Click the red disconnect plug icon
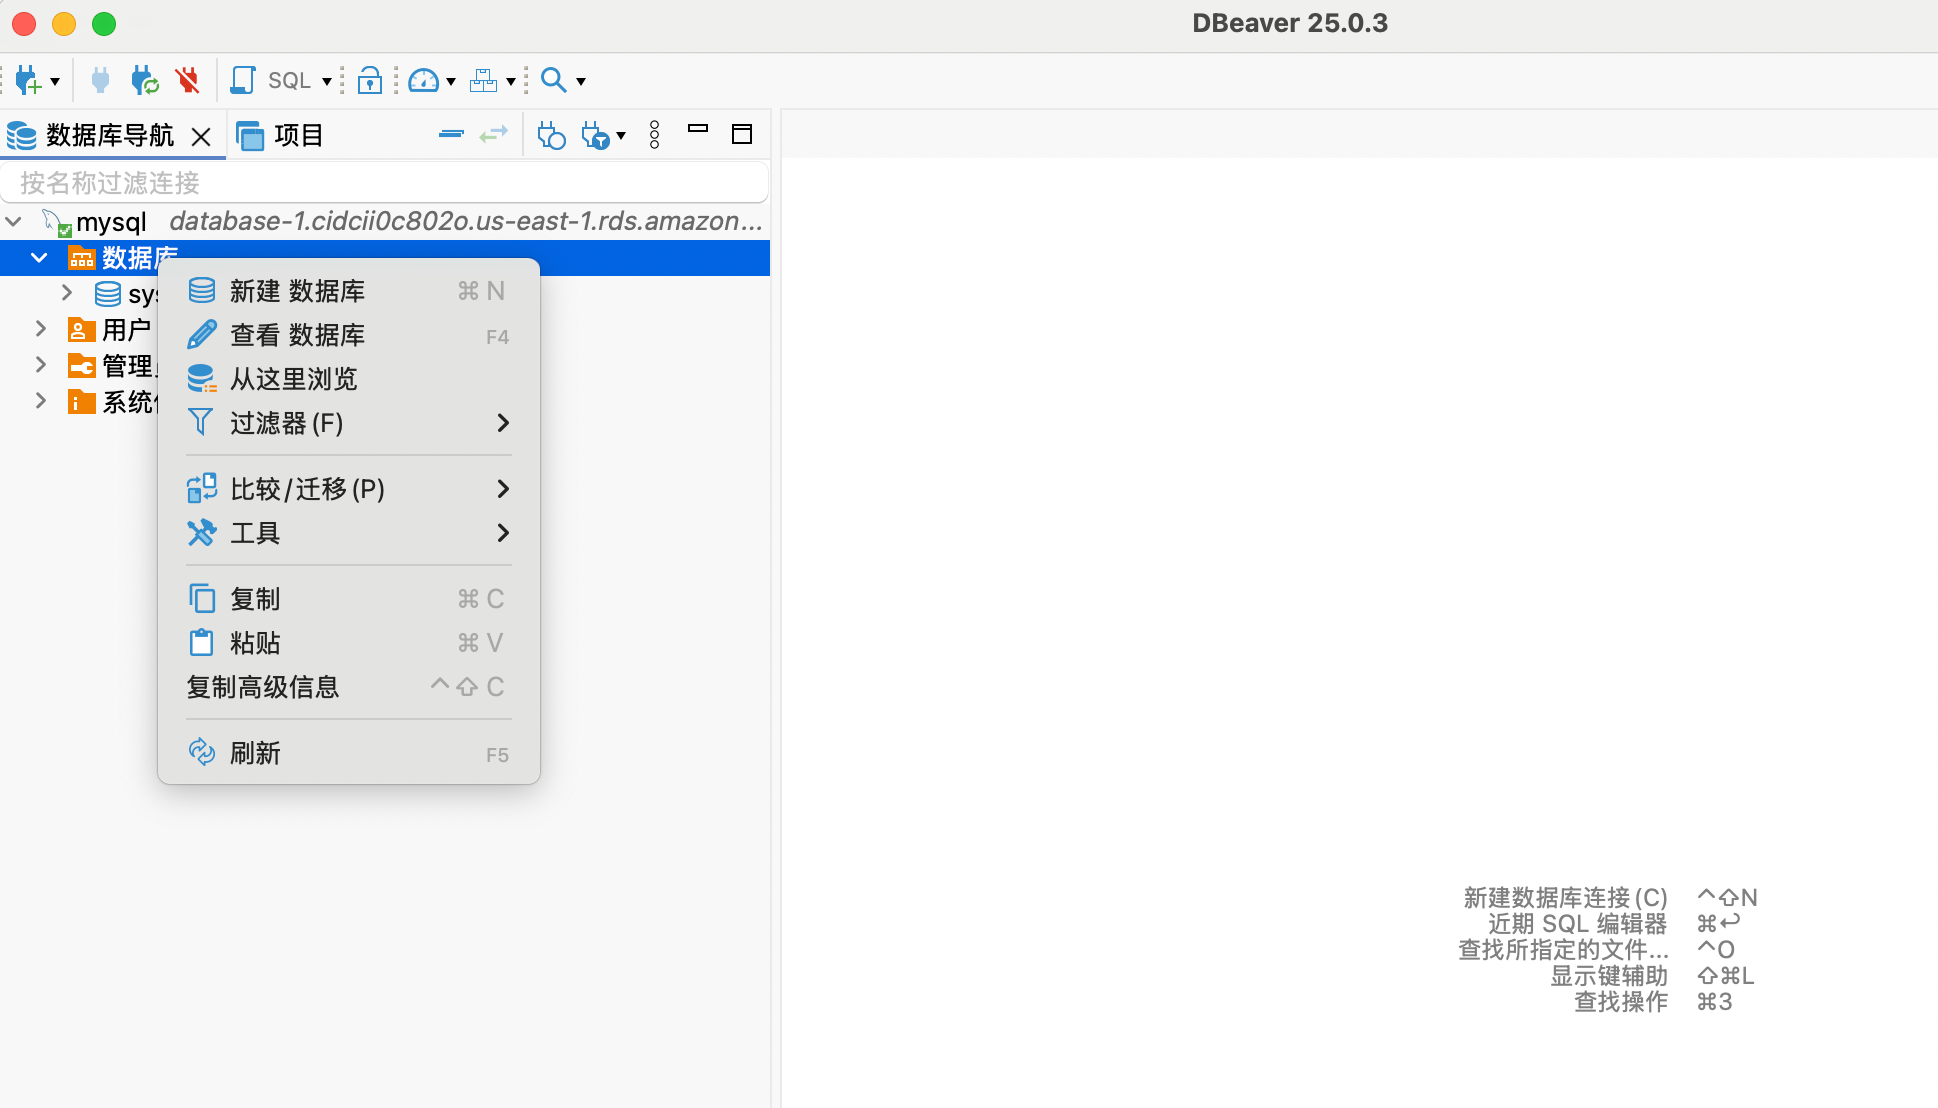 point(187,80)
